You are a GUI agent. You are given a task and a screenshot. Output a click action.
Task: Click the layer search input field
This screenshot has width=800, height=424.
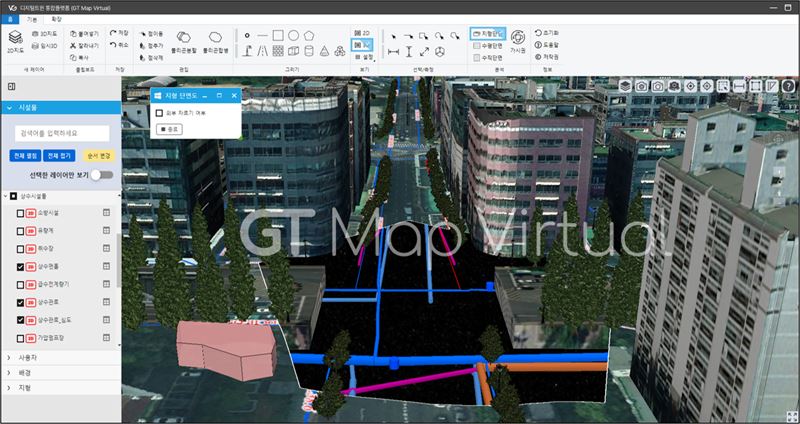(61, 133)
